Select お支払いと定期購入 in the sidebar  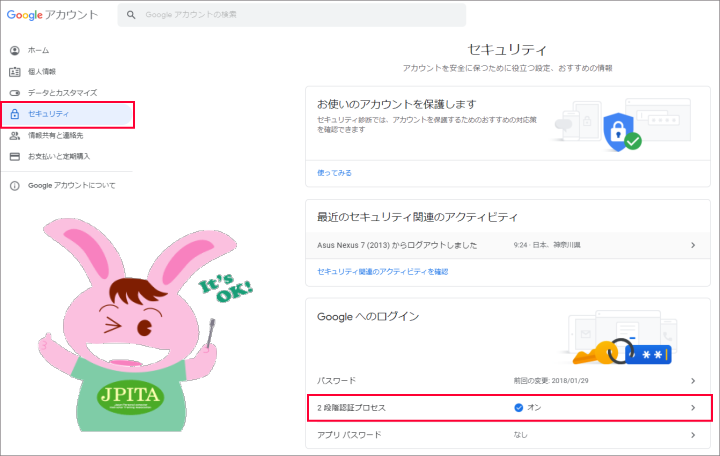point(59,156)
